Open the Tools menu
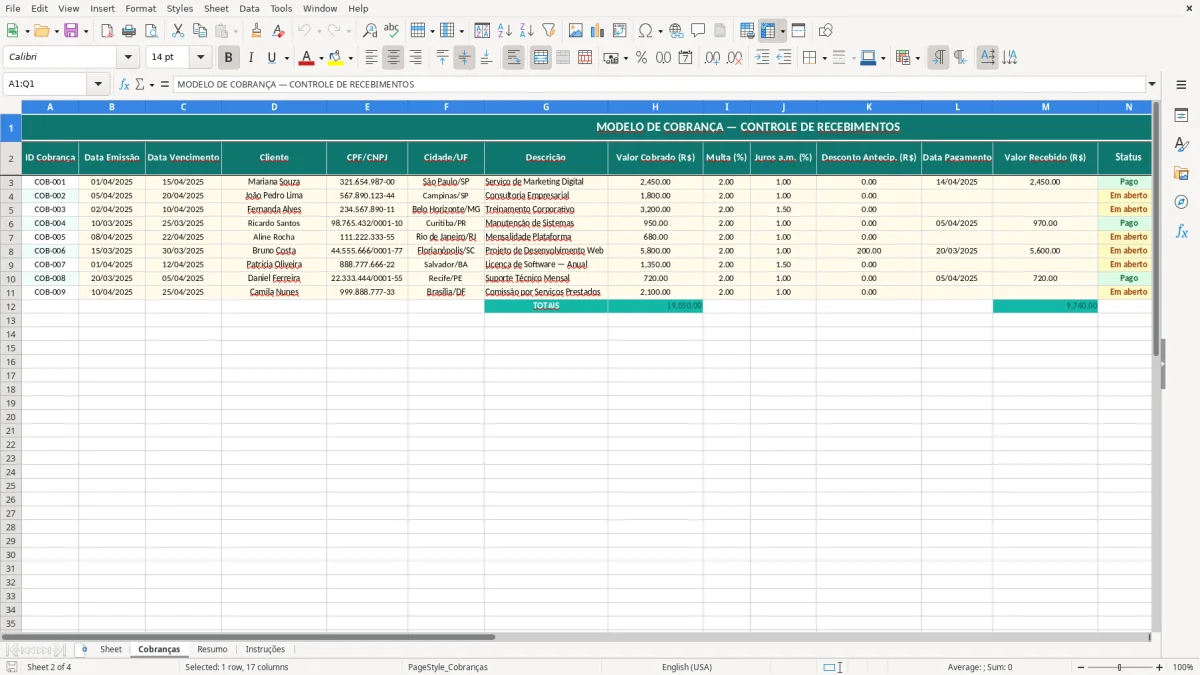 point(281,8)
